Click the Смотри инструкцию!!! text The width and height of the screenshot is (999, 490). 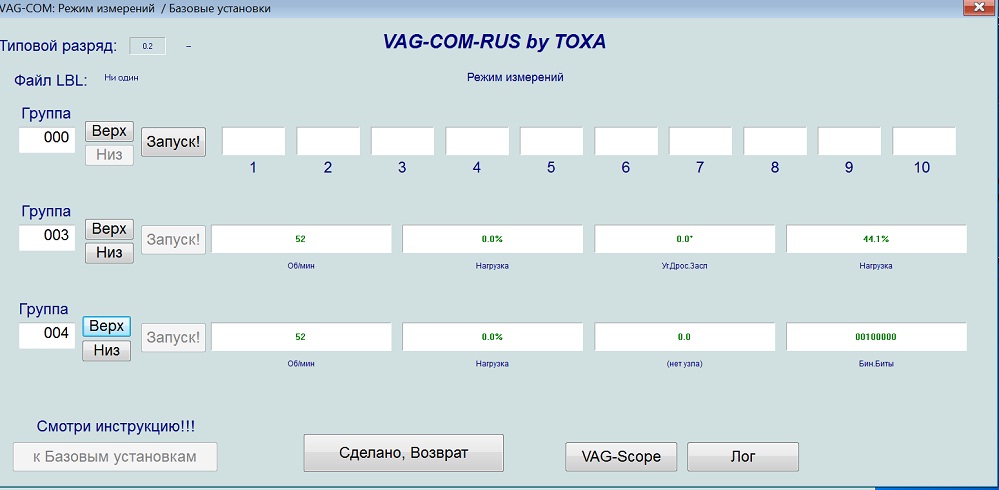tap(116, 427)
